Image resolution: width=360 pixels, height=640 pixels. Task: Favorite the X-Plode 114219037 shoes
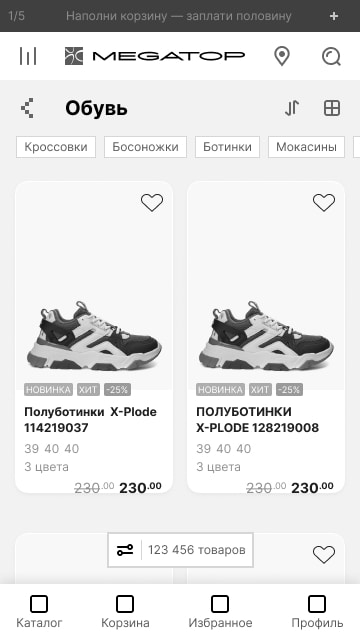click(152, 202)
